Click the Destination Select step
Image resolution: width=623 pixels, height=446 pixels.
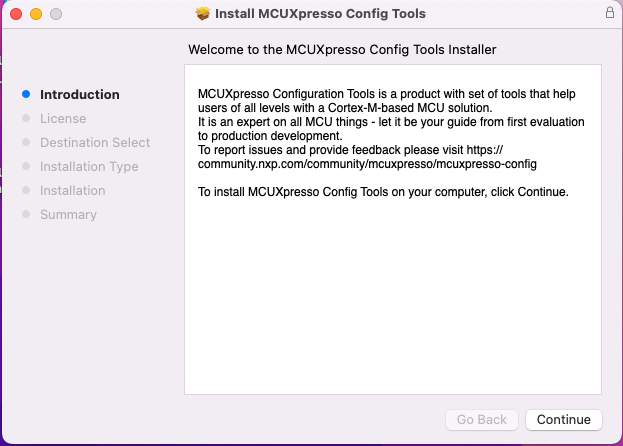(95, 142)
